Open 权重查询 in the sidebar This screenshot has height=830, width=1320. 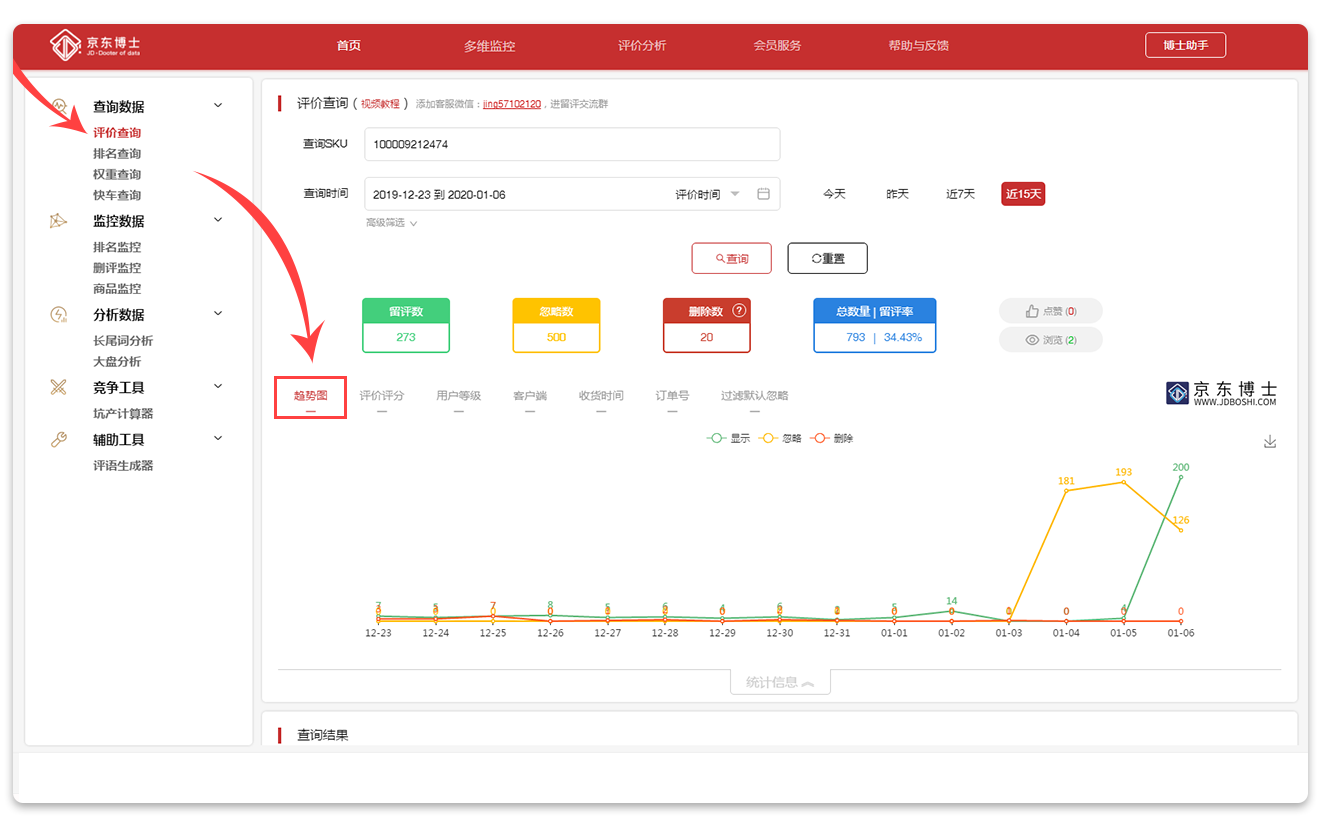pos(117,175)
